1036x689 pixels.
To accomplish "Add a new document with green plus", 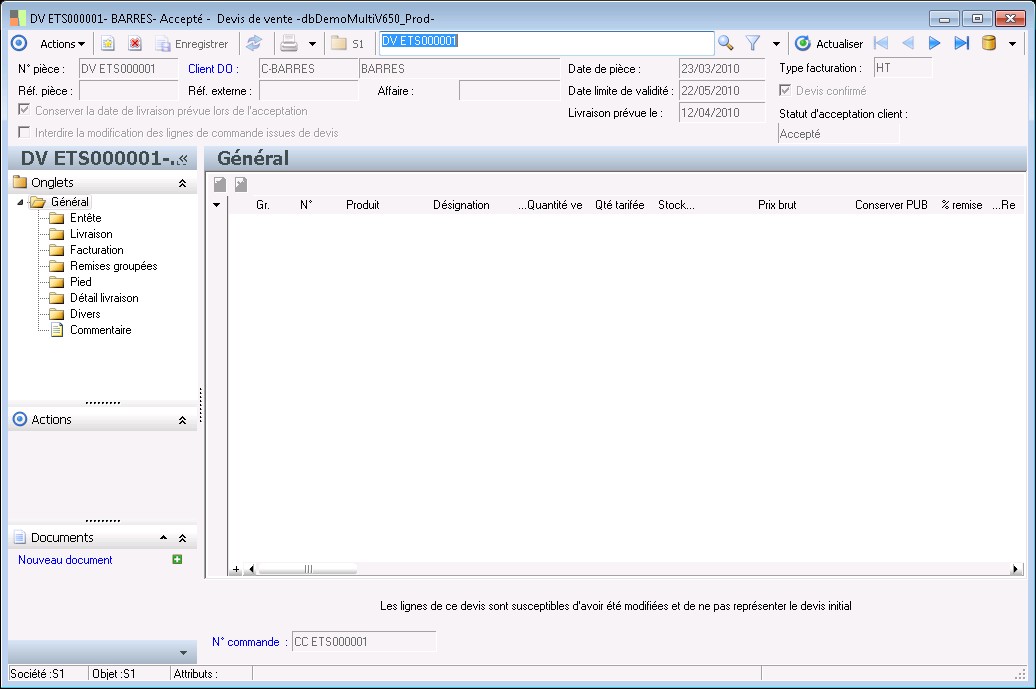I will tap(177, 560).
